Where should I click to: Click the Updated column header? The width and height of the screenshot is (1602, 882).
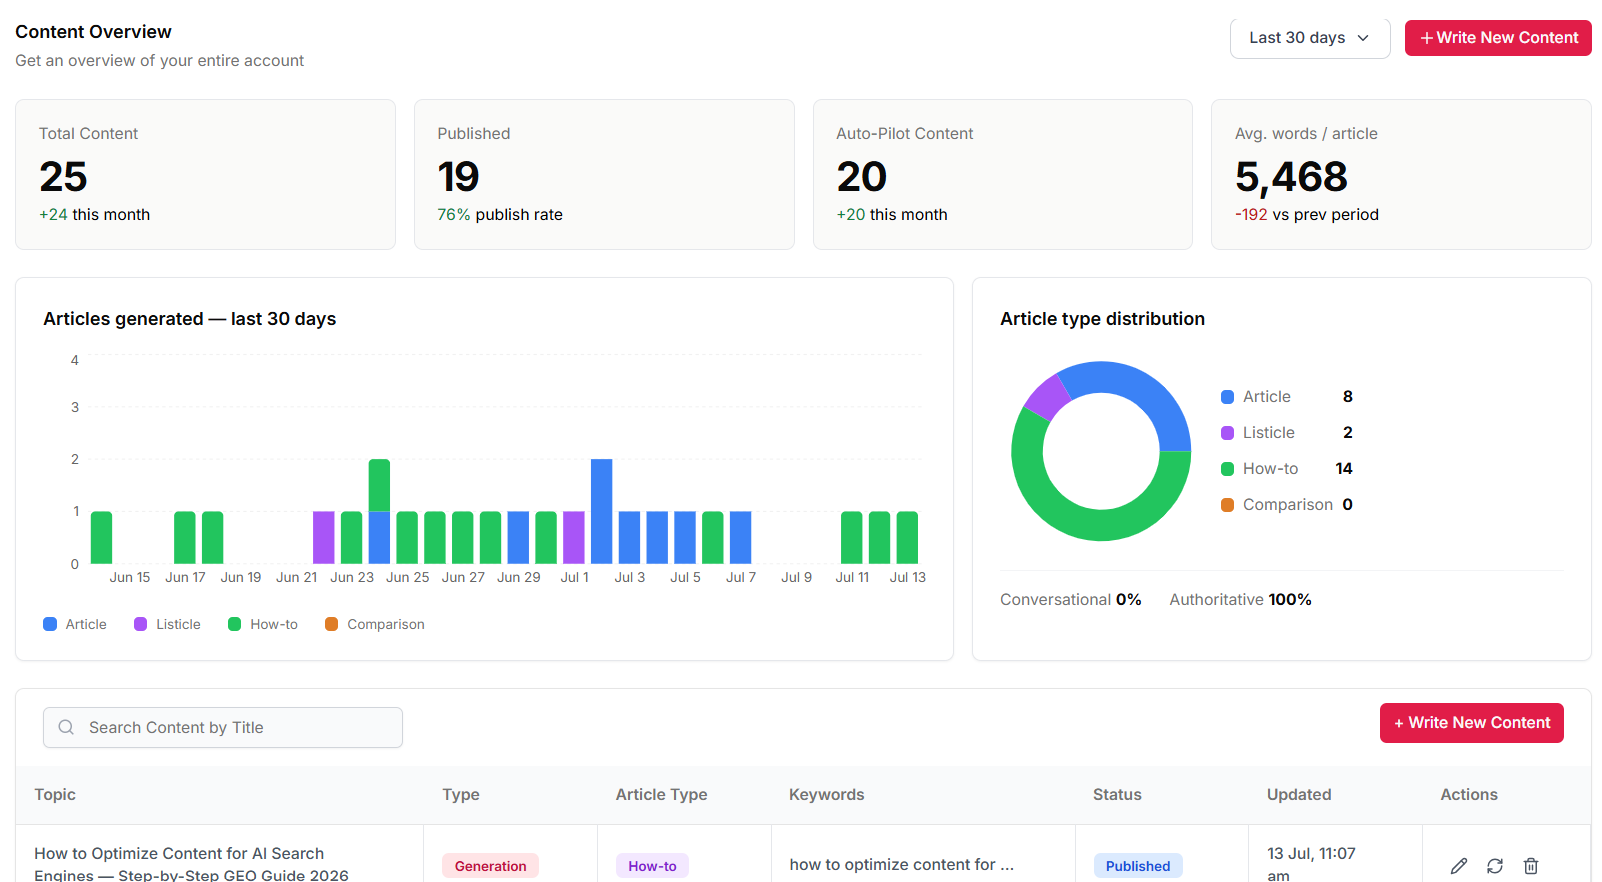coord(1299,795)
